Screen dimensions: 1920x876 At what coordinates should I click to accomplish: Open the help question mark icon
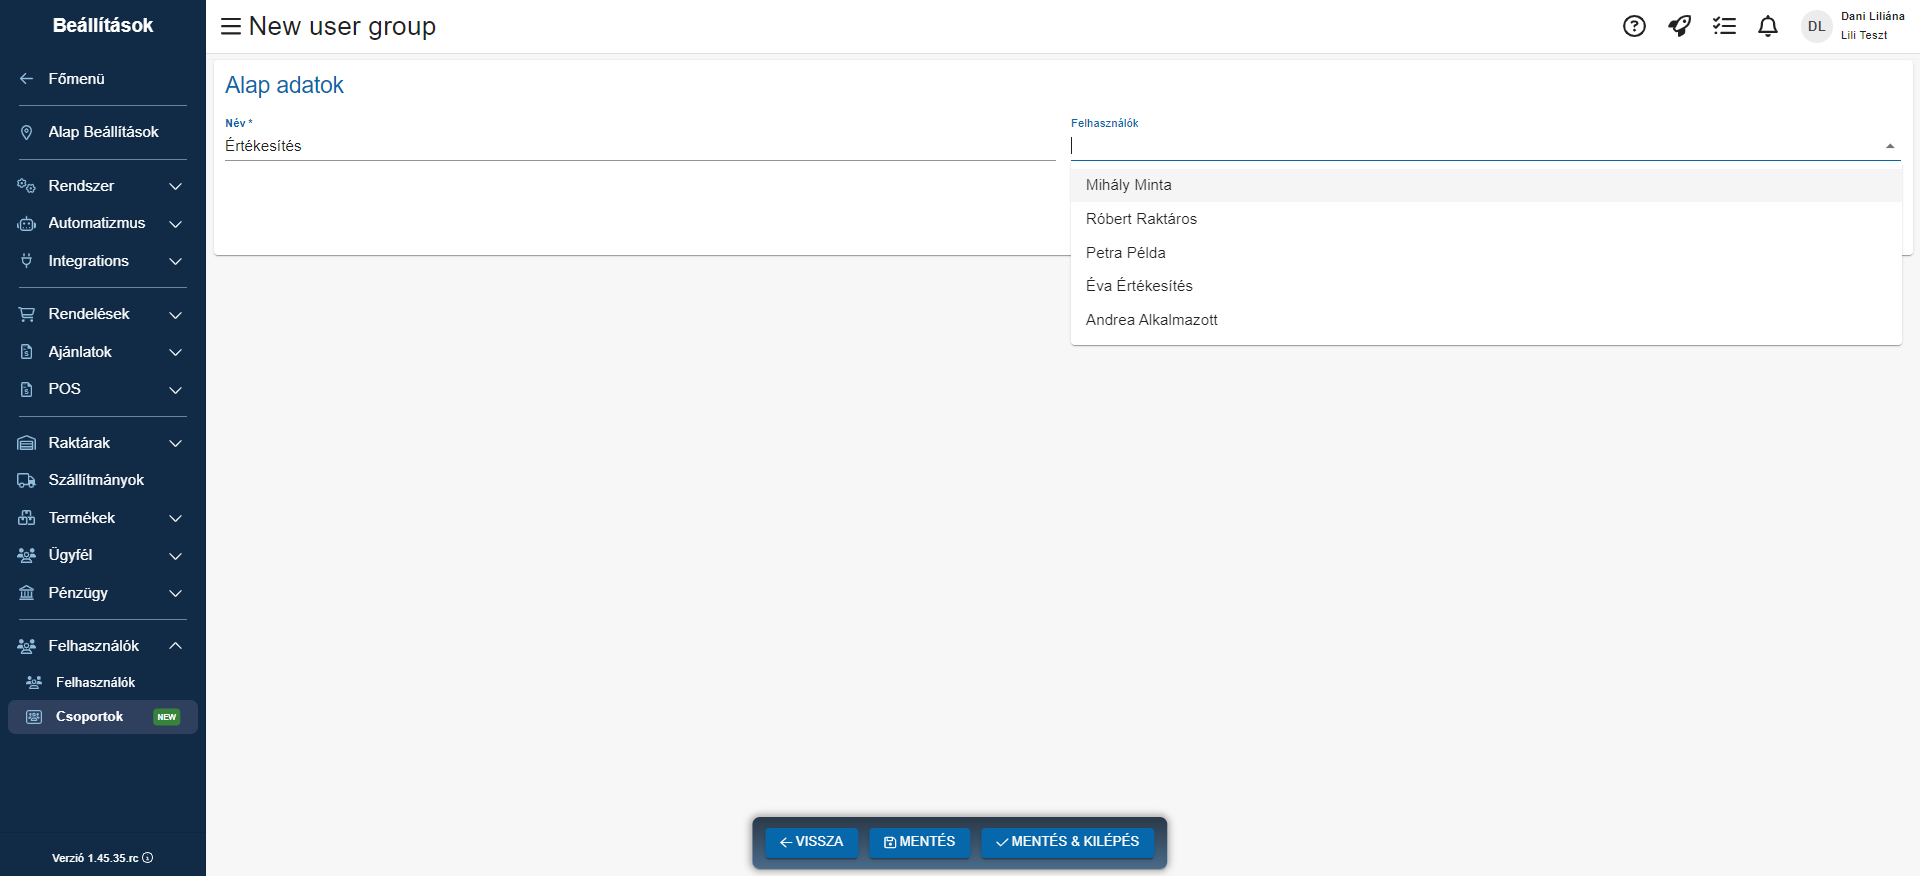pos(1634,26)
